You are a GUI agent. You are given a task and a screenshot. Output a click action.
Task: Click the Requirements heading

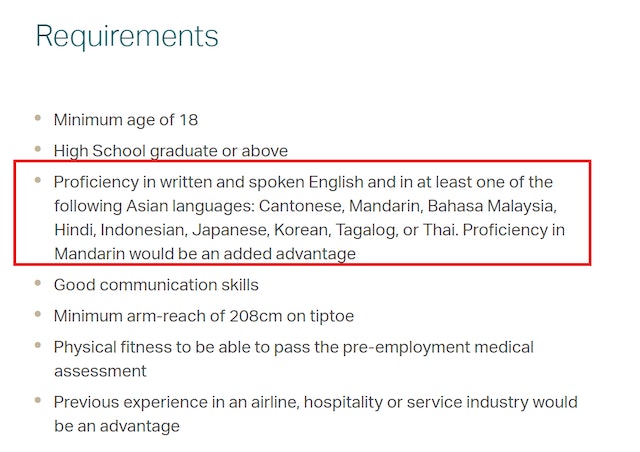(127, 37)
